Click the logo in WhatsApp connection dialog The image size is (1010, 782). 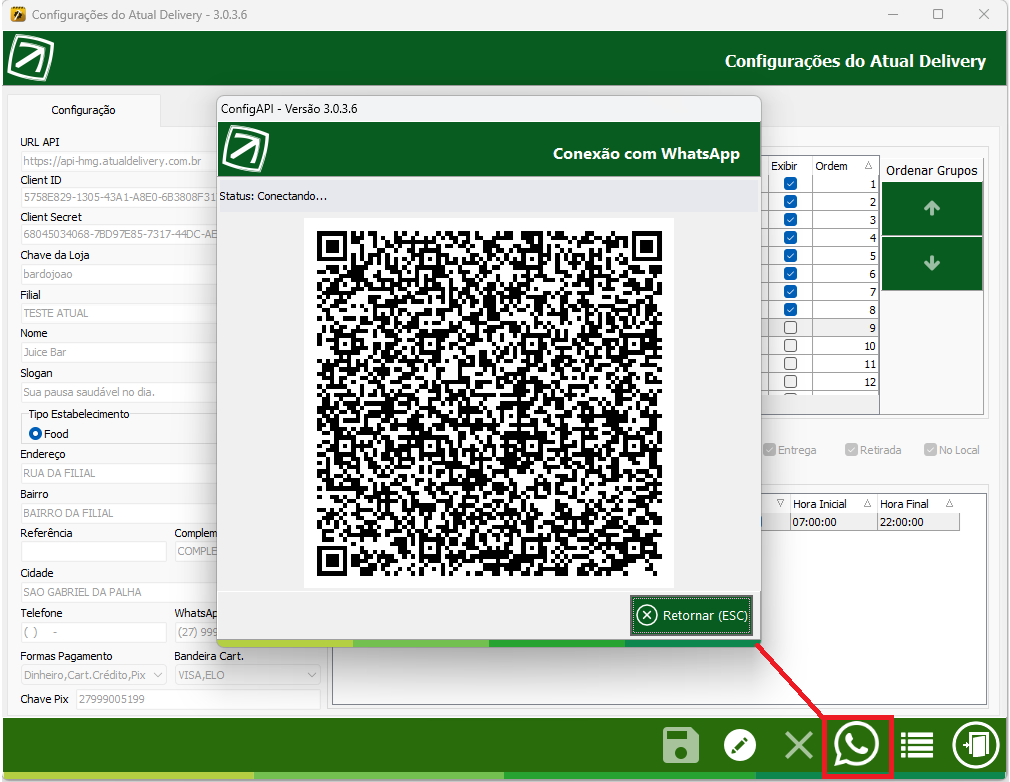click(x=245, y=149)
